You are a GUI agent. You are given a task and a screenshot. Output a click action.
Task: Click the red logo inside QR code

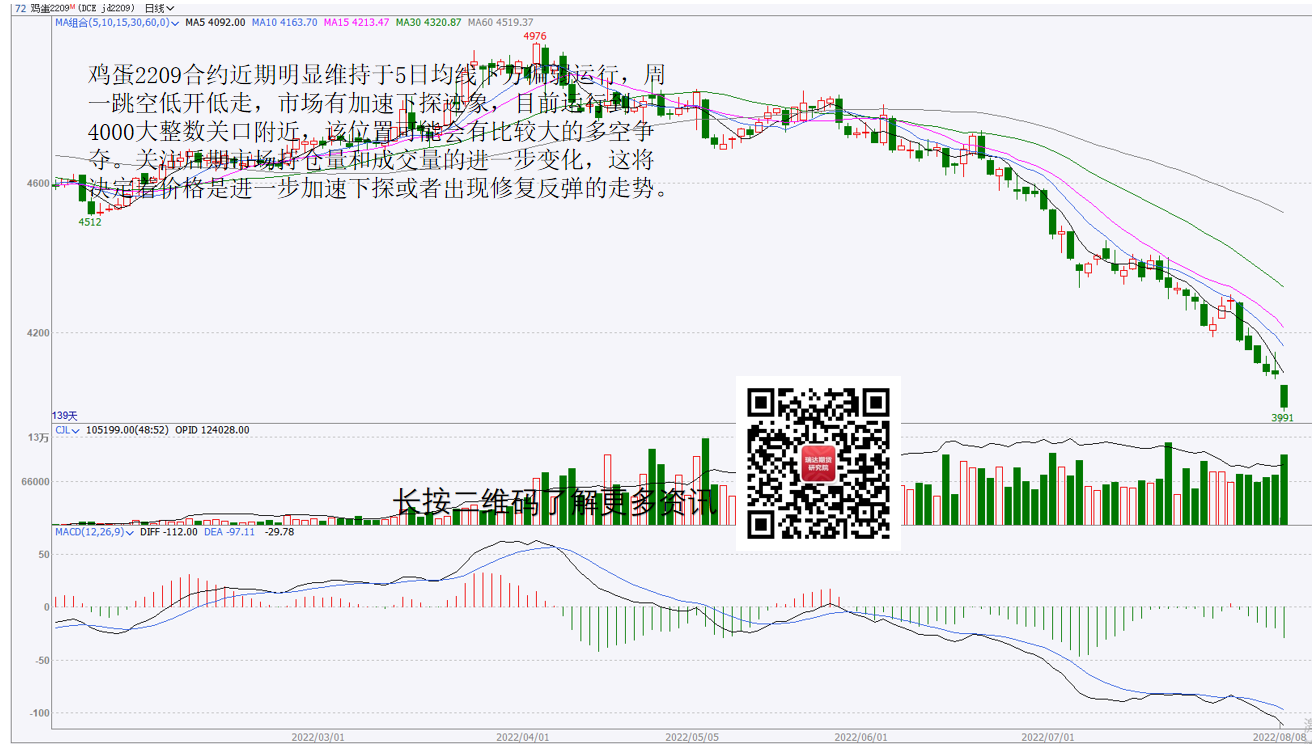818,463
